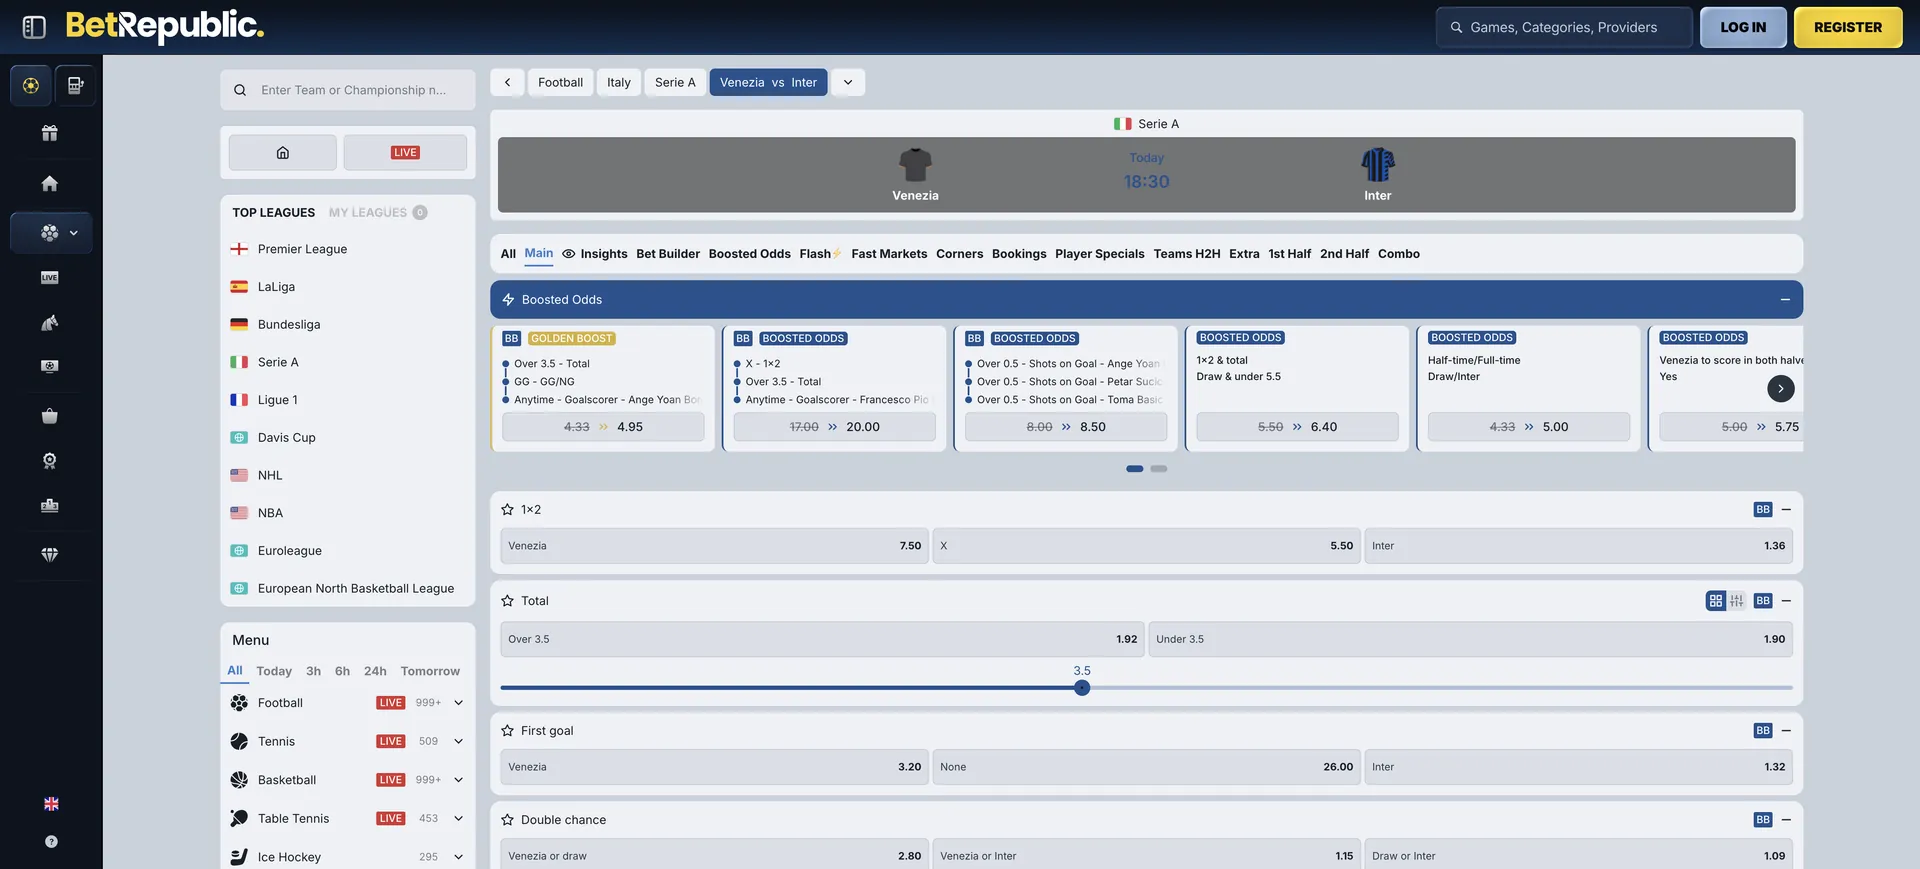
Task: Favorite the Total market star
Action: (507, 601)
